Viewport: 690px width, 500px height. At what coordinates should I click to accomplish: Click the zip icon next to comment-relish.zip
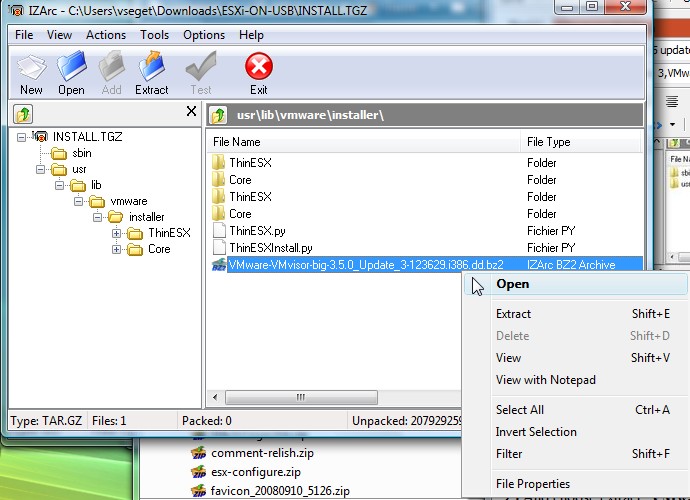(199, 452)
